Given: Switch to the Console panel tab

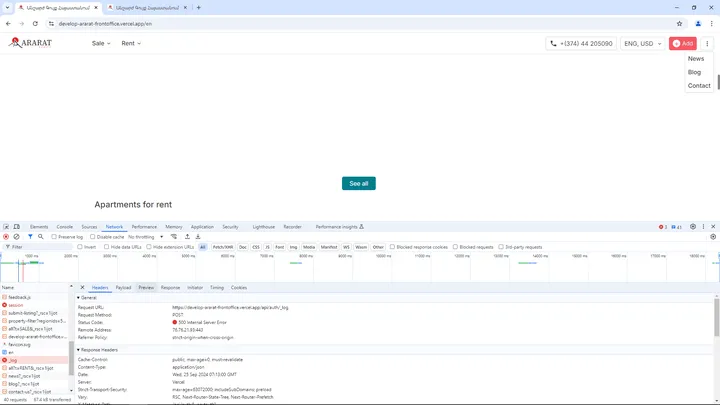Looking at the screenshot, I should point(64,227).
